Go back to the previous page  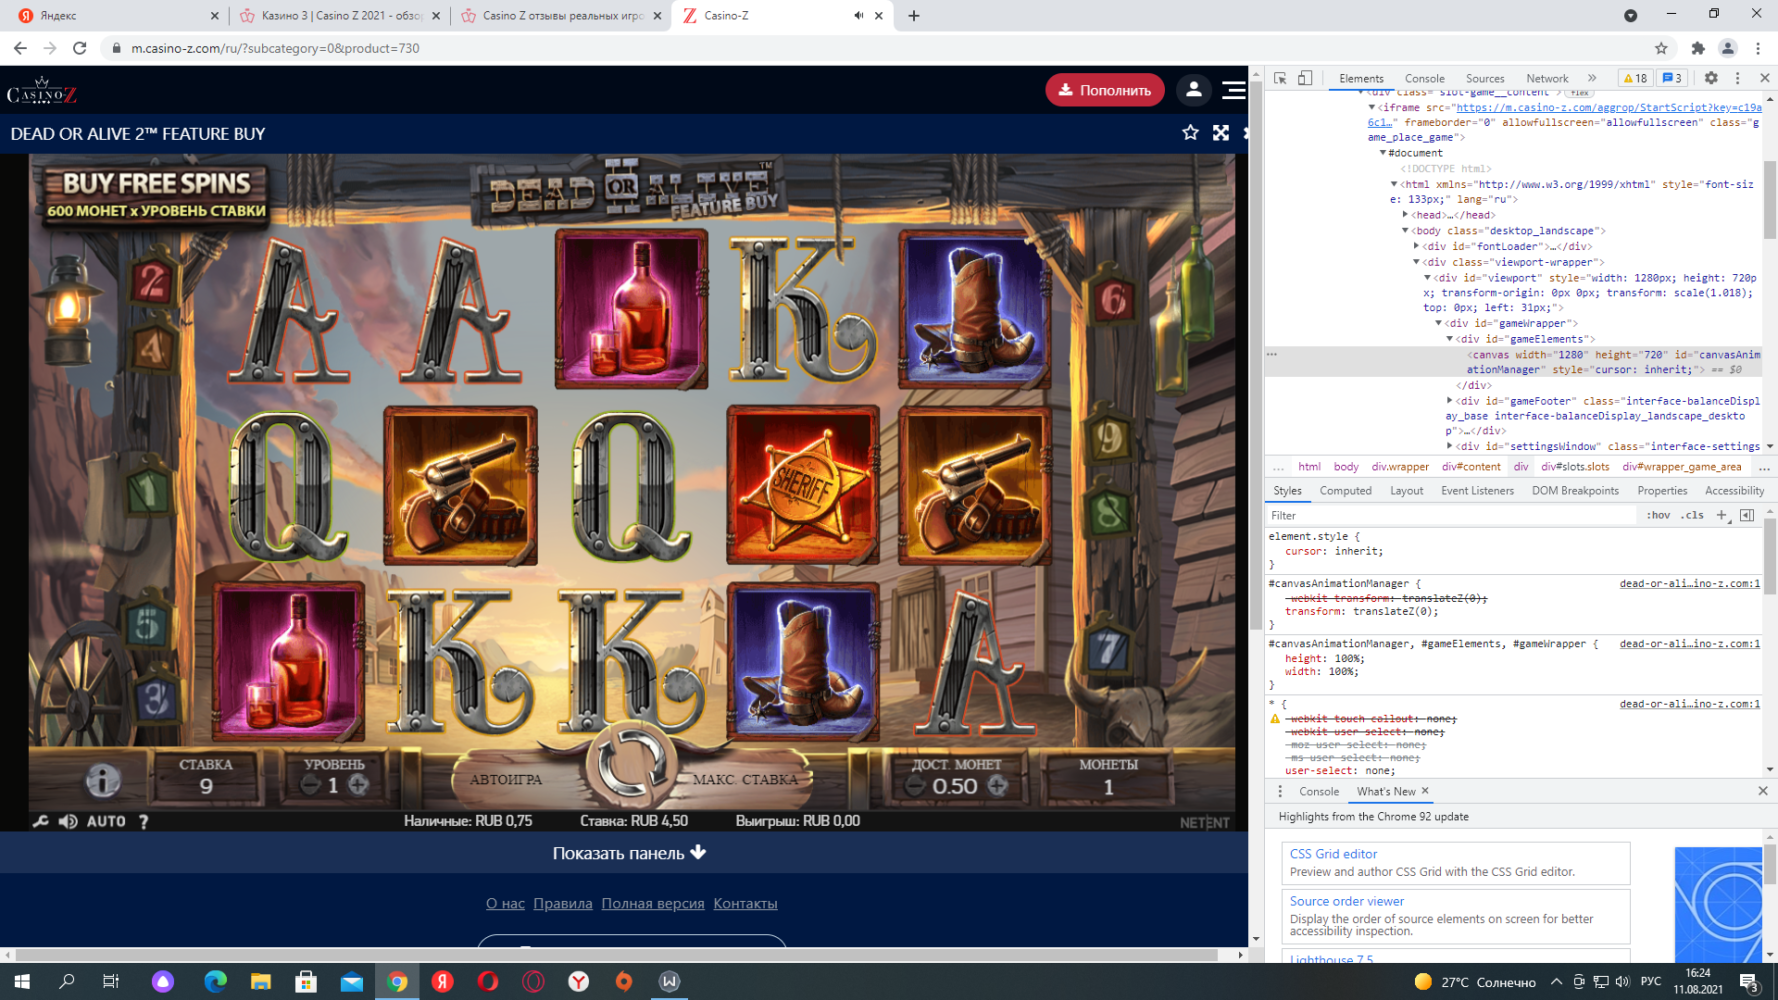(x=20, y=48)
